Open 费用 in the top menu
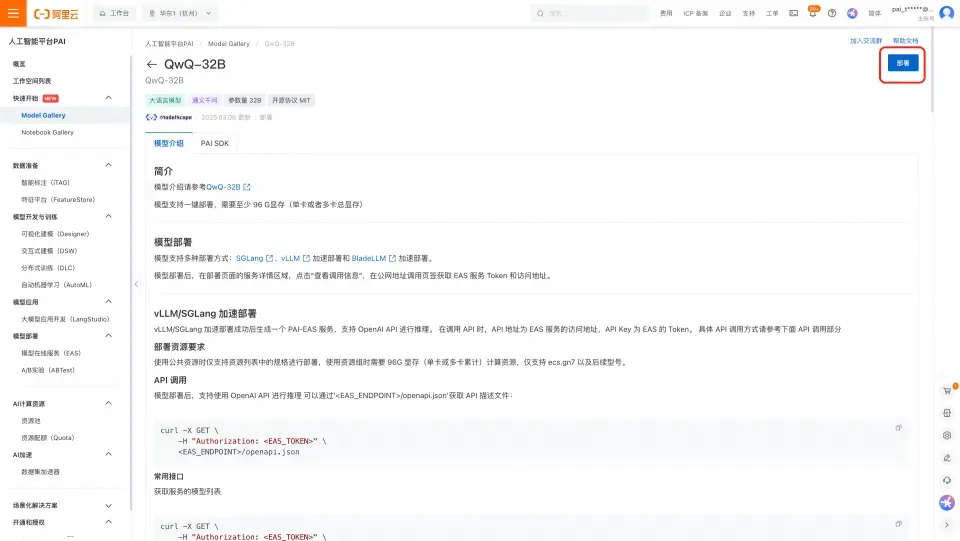Screen dimensions: 960x541 [666, 13]
